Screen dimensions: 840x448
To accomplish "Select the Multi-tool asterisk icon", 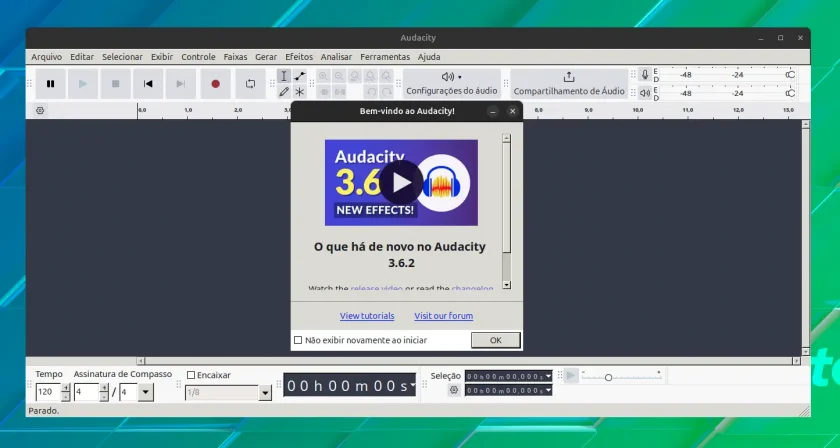I will point(299,92).
